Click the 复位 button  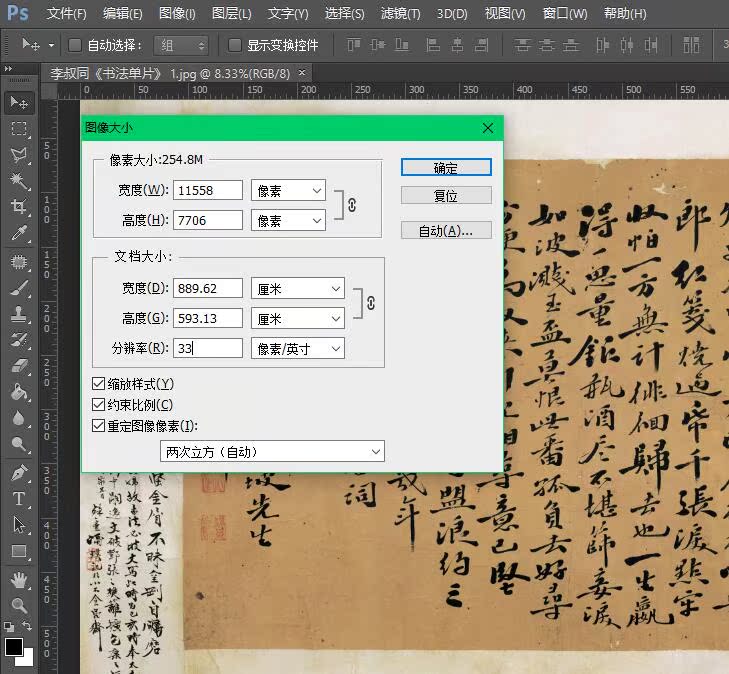click(x=446, y=196)
